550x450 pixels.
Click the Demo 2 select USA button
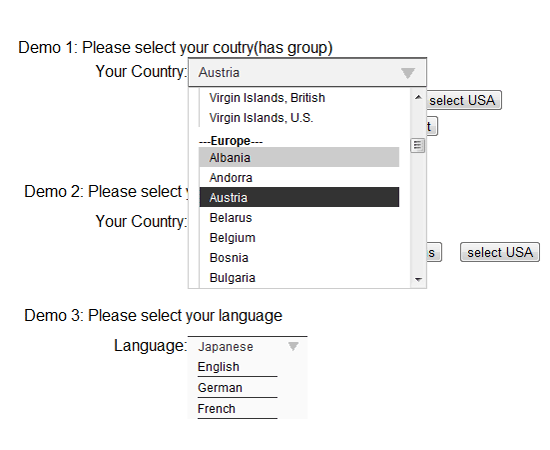tap(500, 252)
